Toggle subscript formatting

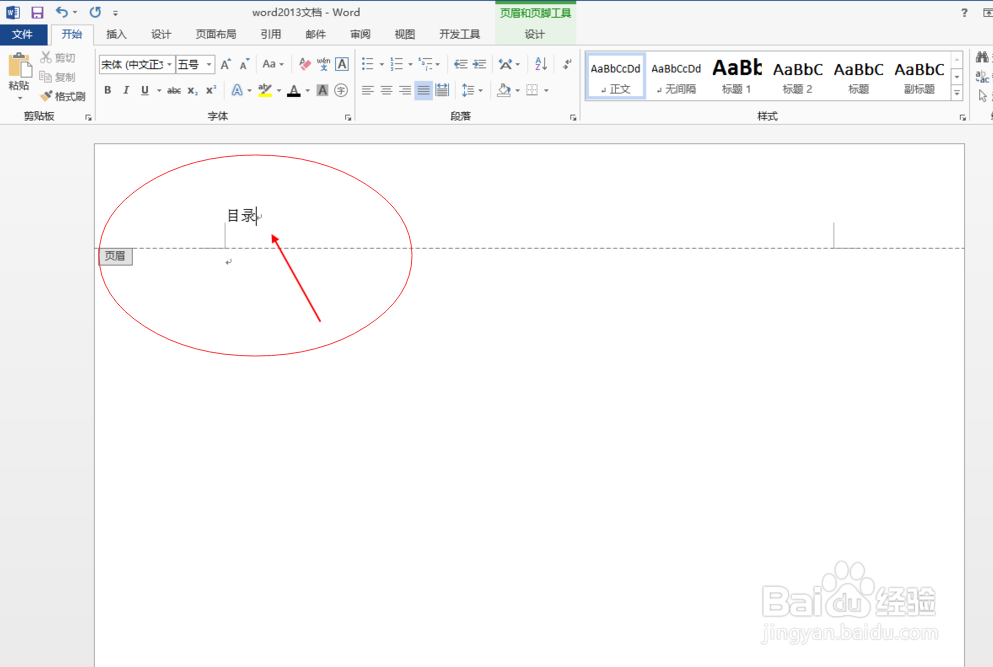coord(193,91)
